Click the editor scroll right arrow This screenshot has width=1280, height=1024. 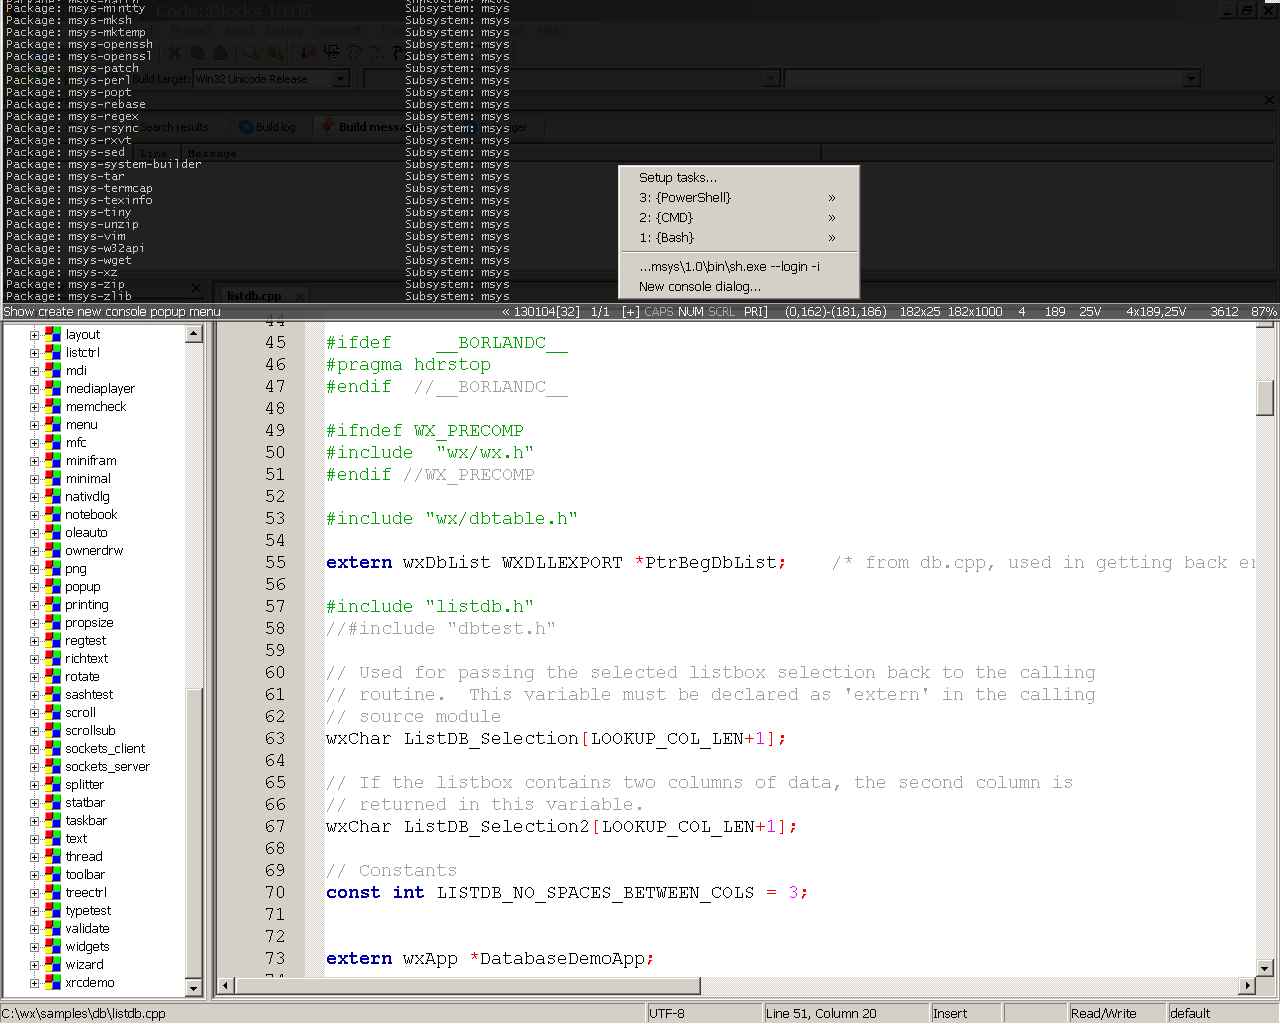[x=1246, y=986]
